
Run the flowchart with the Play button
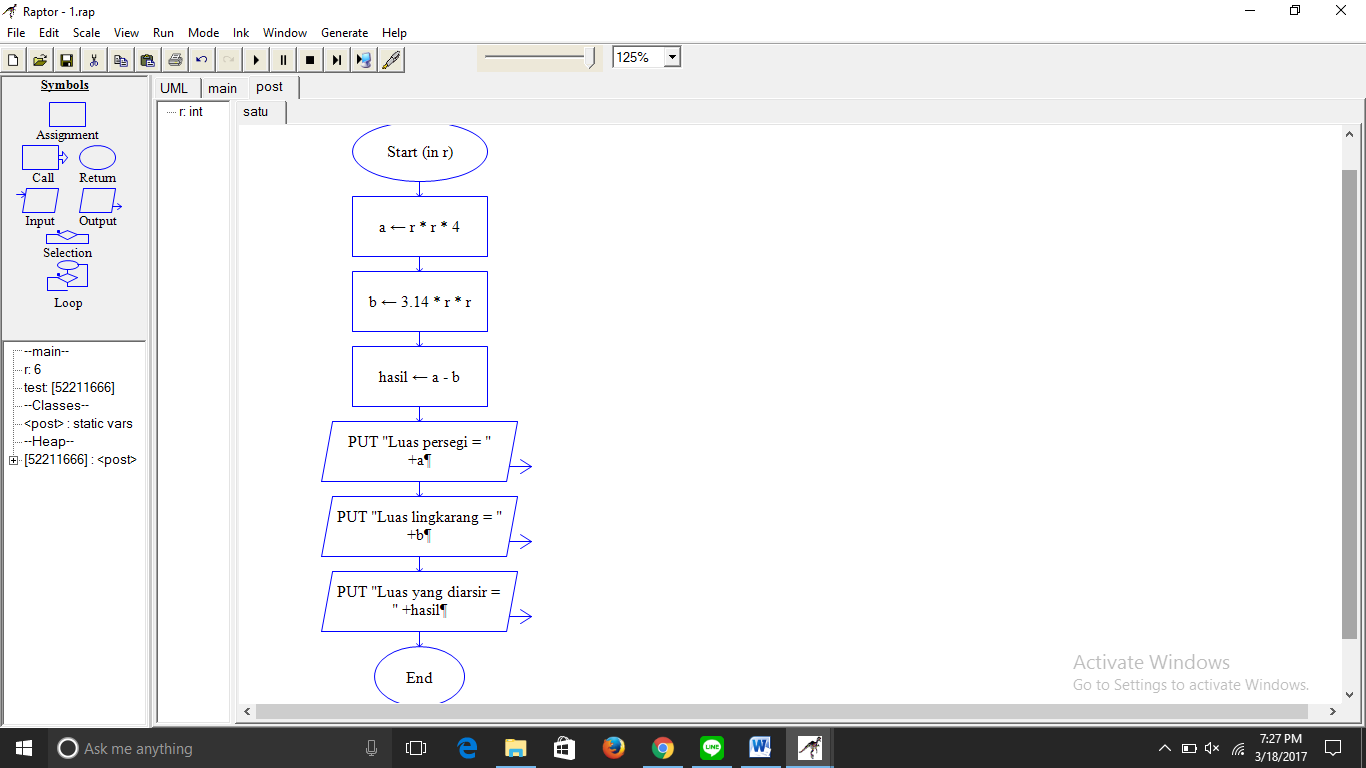[256, 60]
